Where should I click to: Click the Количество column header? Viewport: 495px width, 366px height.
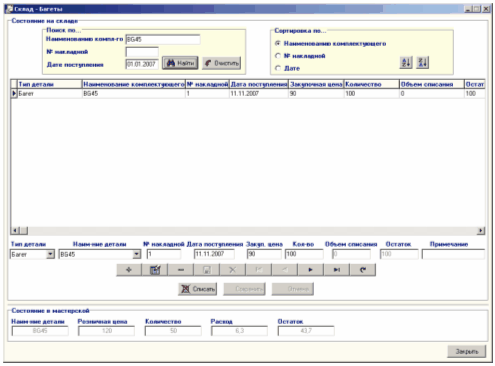click(371, 84)
